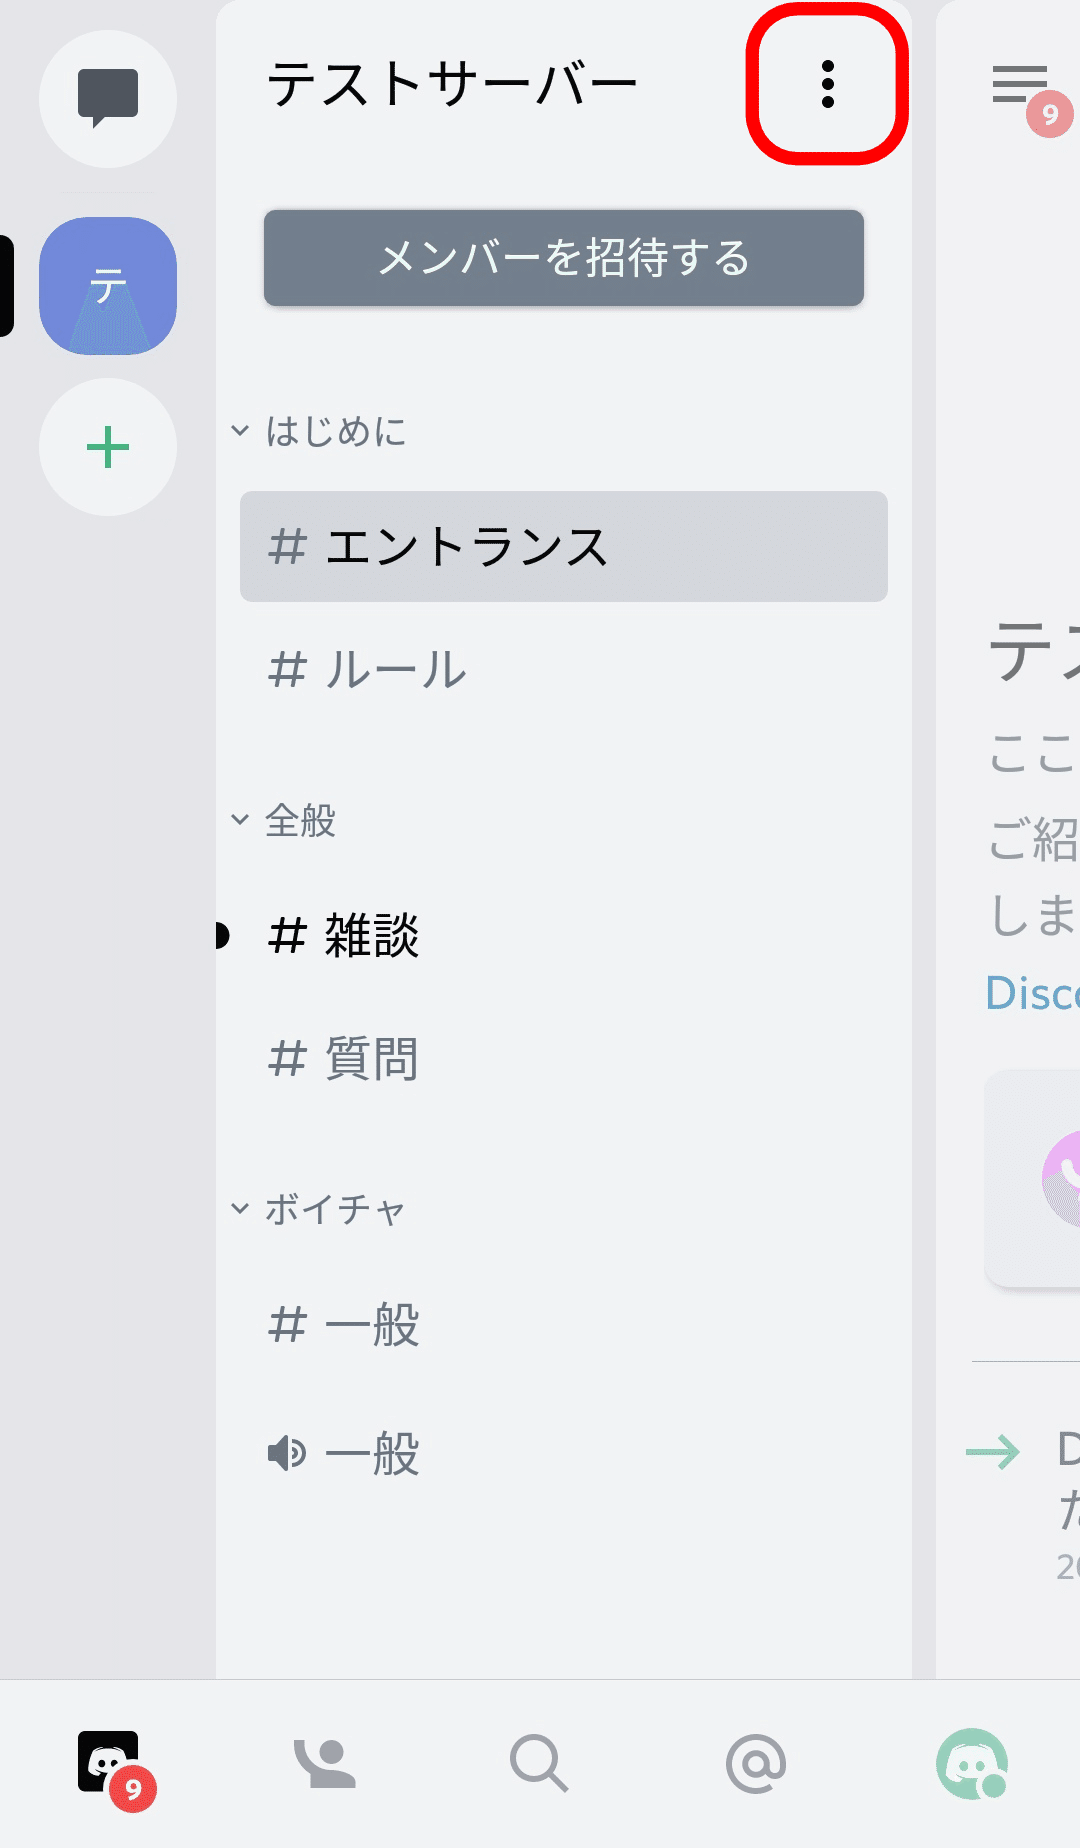This screenshot has width=1080, height=1848.
Task: Tap the friends icon in the bottom bar
Action: pos(324,1763)
